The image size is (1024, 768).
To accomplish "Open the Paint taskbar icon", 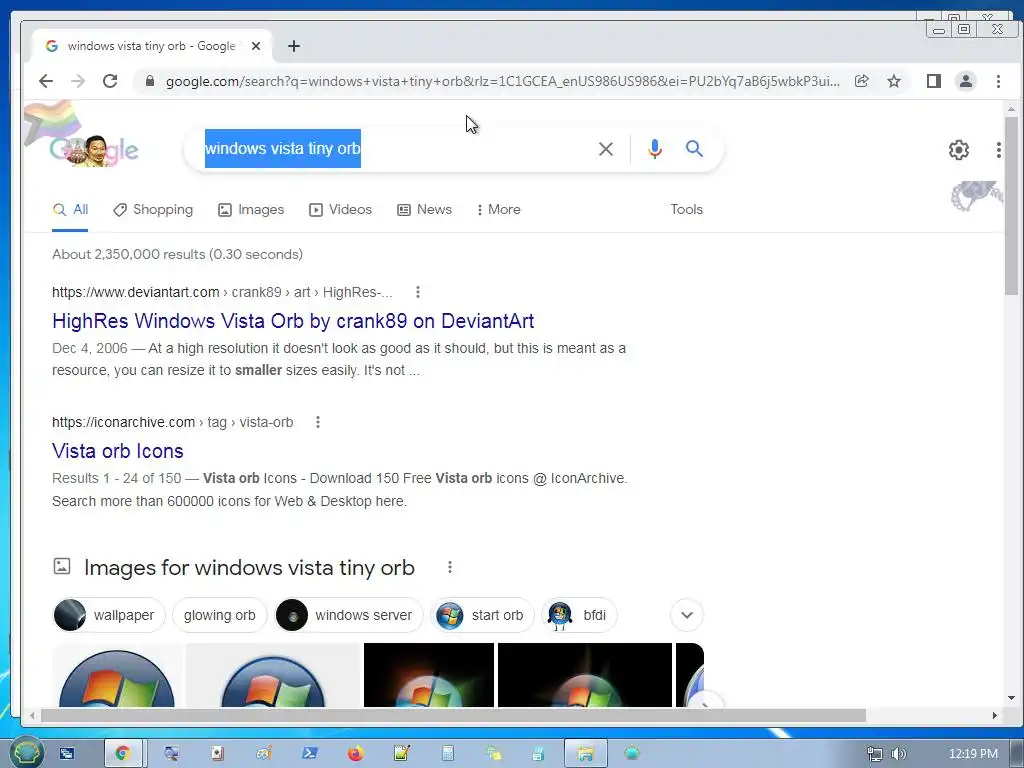I will click(263, 754).
